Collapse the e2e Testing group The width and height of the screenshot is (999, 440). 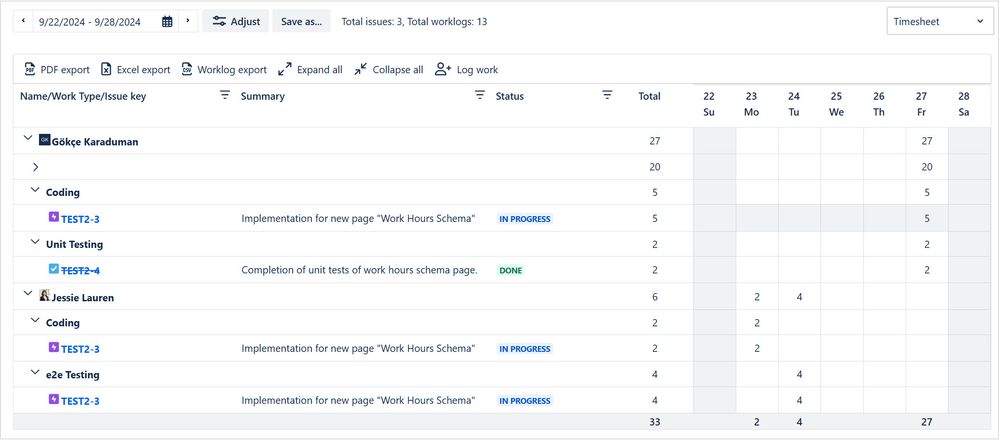point(35,373)
